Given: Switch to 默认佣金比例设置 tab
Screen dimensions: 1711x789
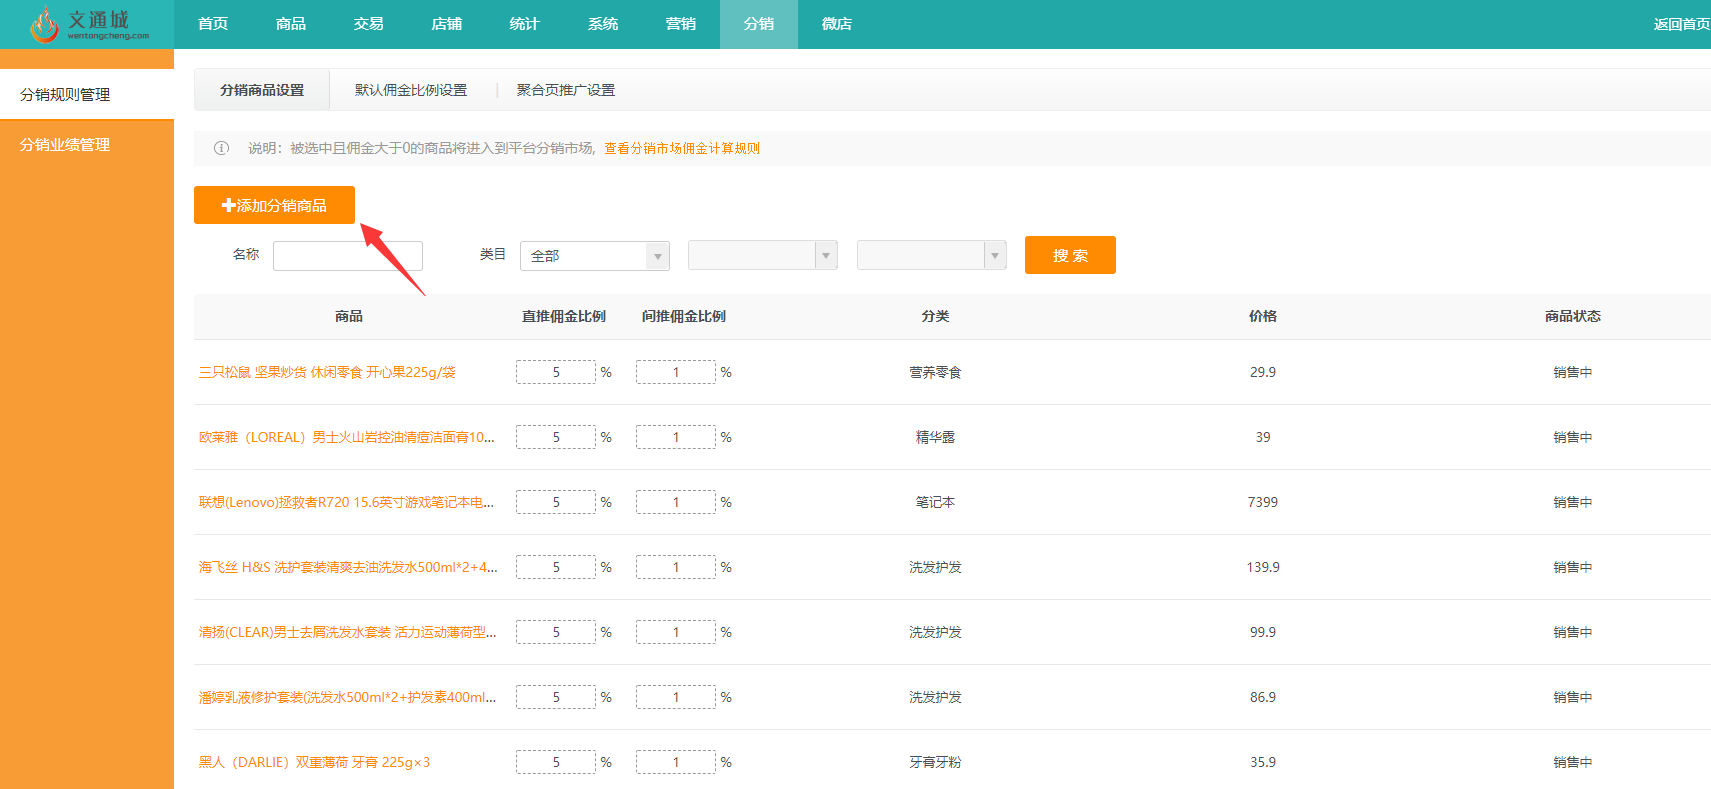Looking at the screenshot, I should click(411, 90).
